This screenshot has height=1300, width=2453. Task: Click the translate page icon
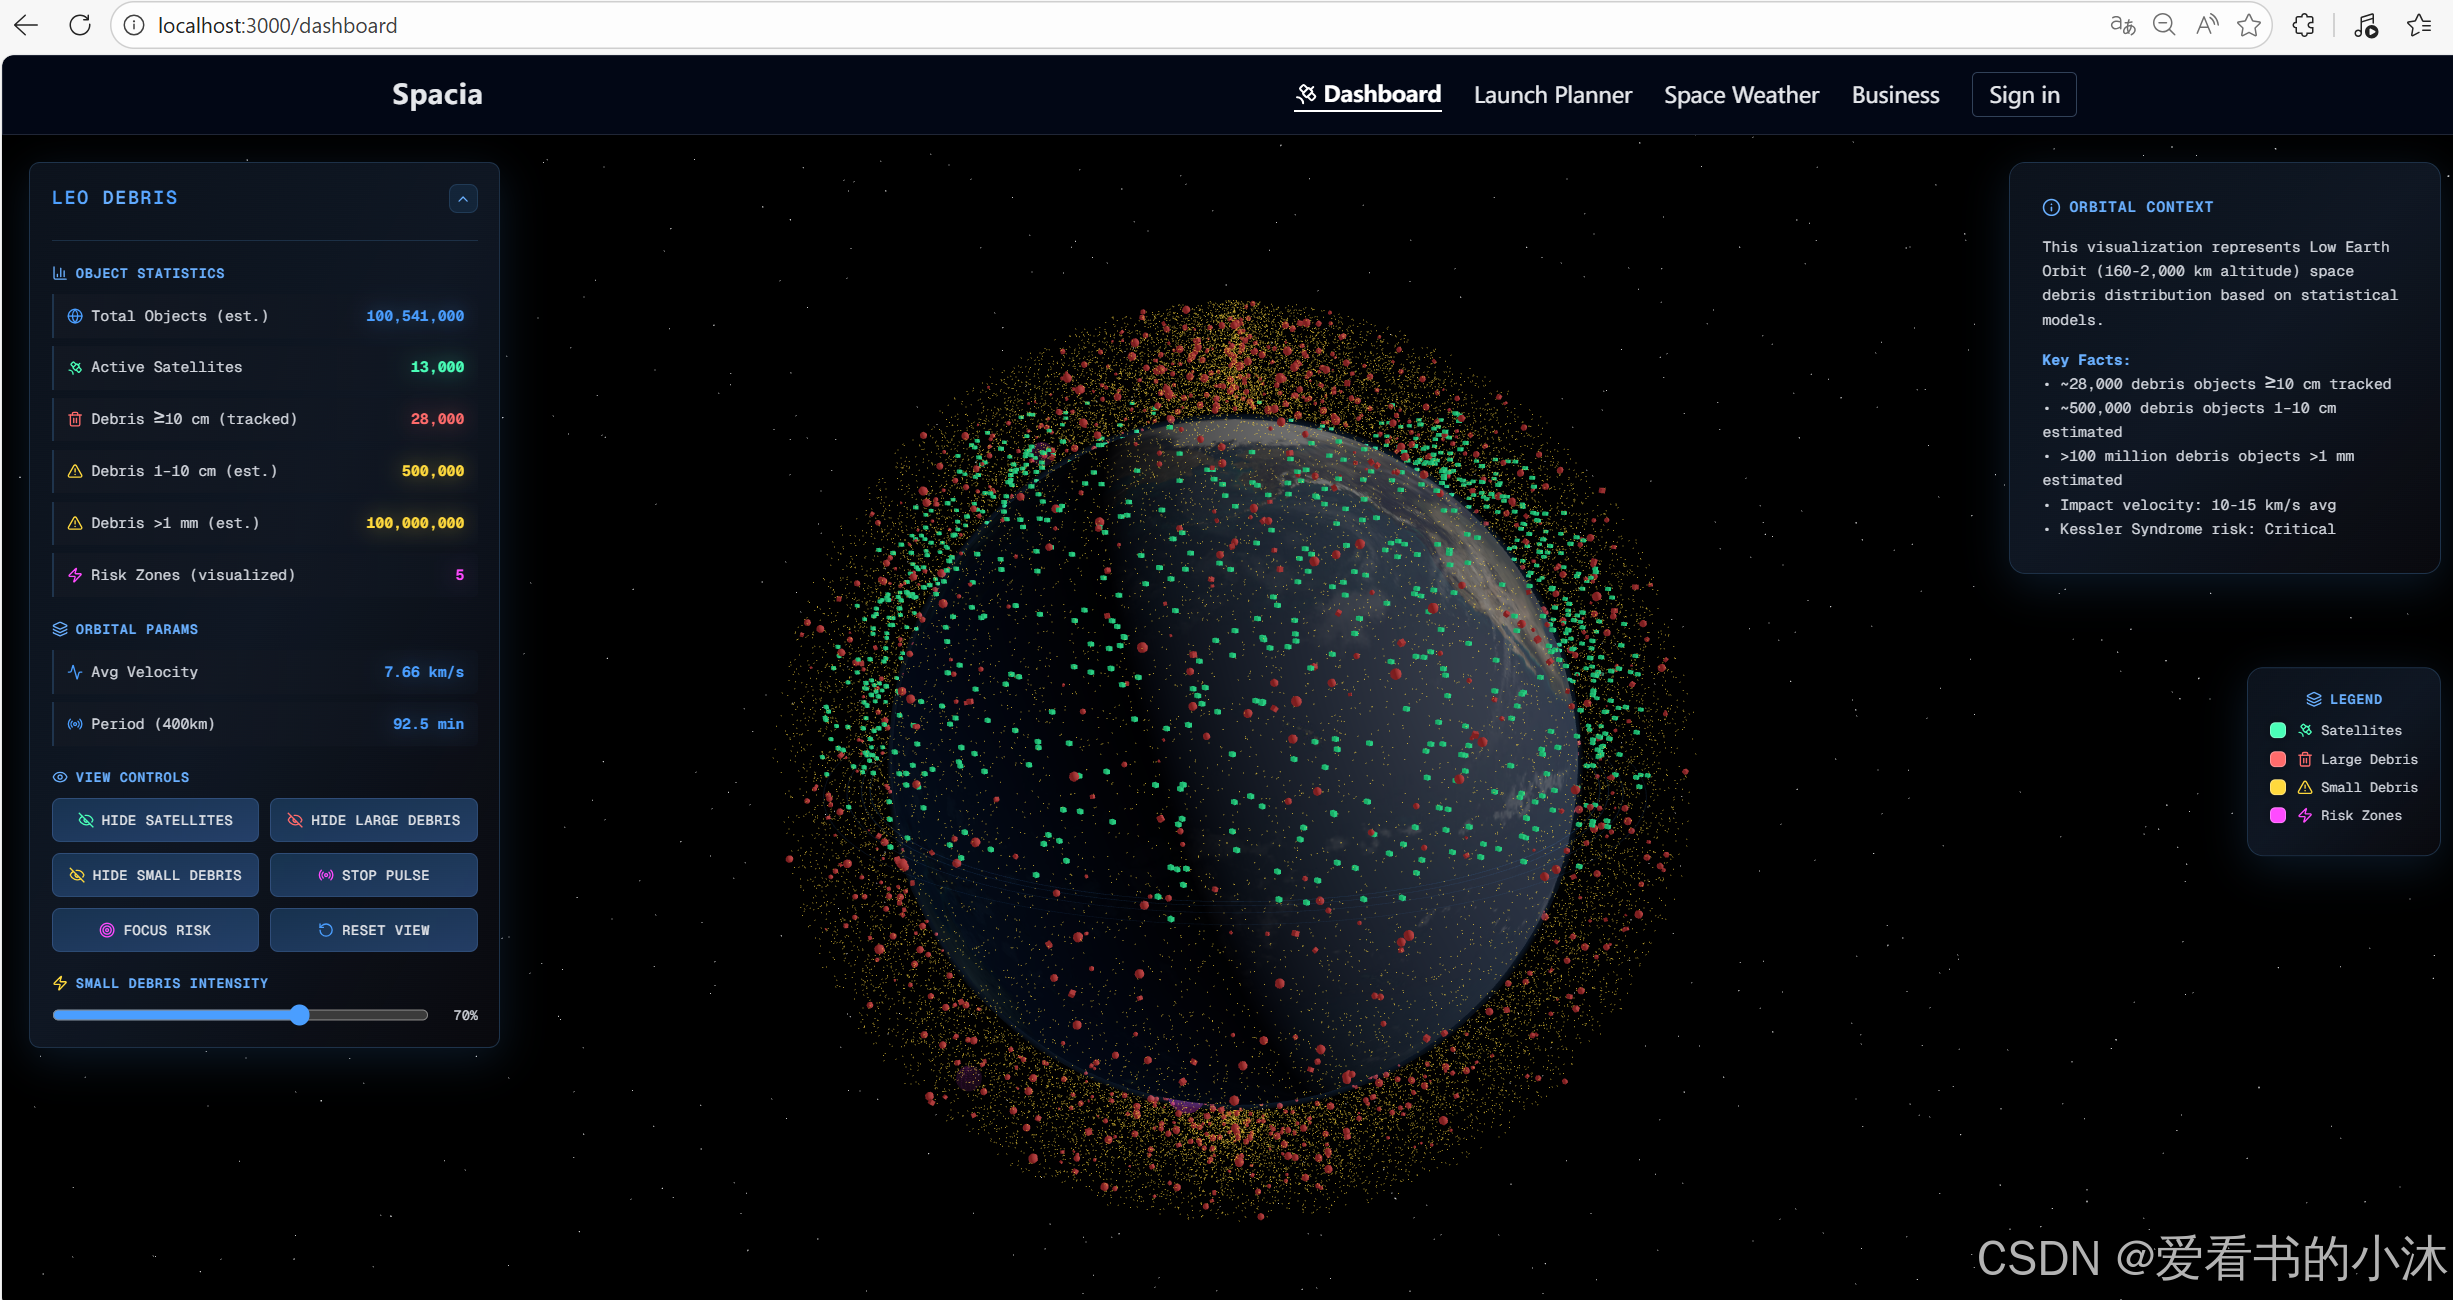click(2122, 25)
